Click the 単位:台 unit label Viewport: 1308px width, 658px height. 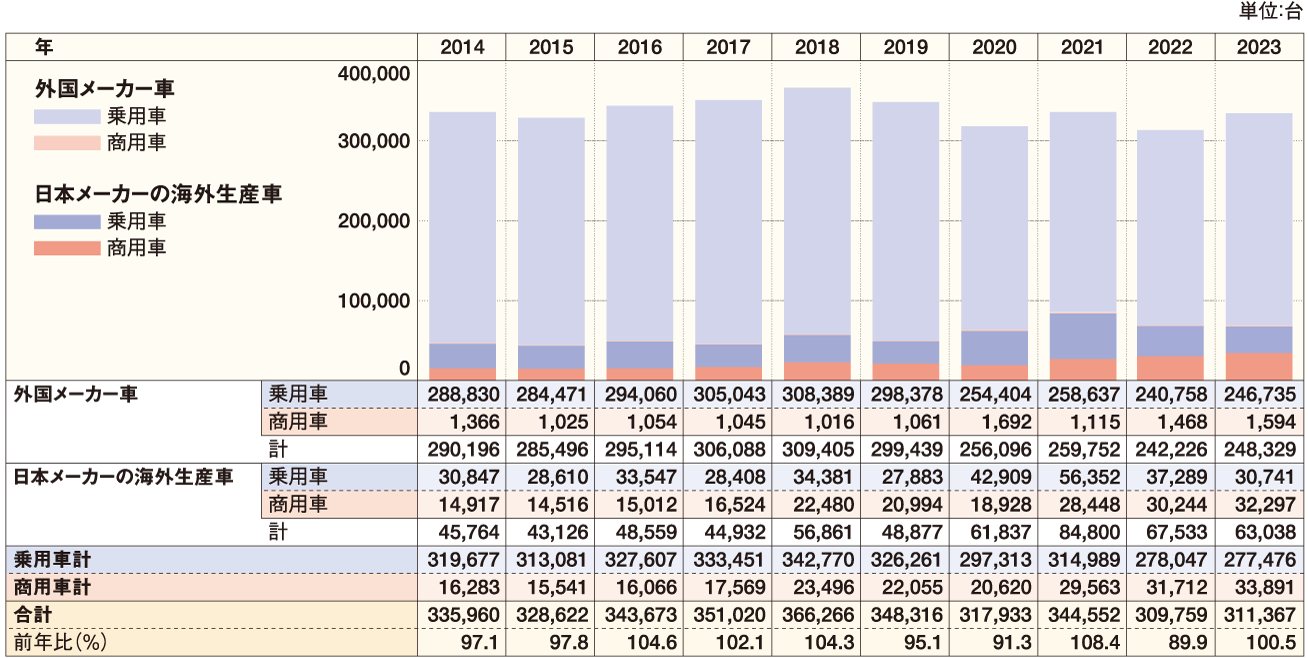click(1270, 11)
